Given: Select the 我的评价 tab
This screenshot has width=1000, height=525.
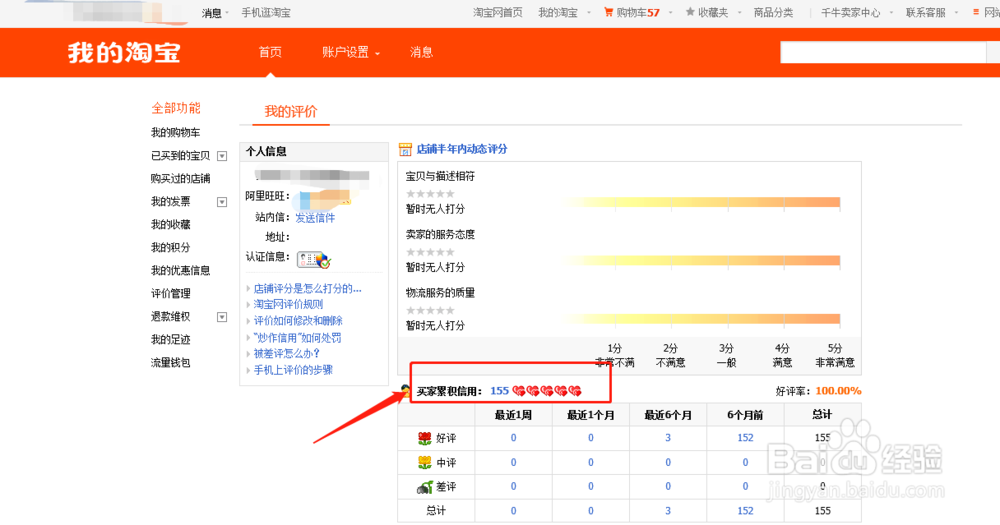Looking at the screenshot, I should pos(291,112).
